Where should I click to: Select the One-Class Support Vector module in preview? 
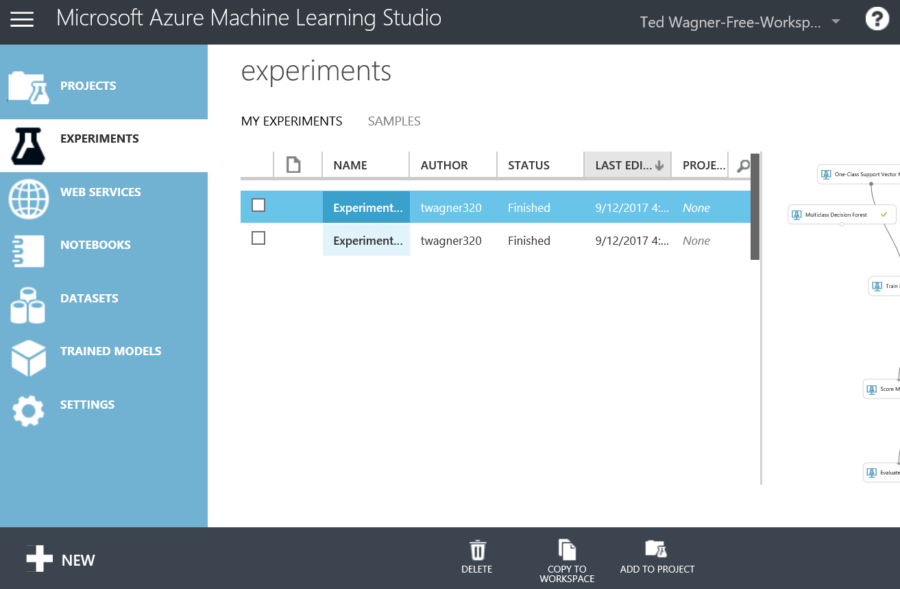(x=859, y=174)
